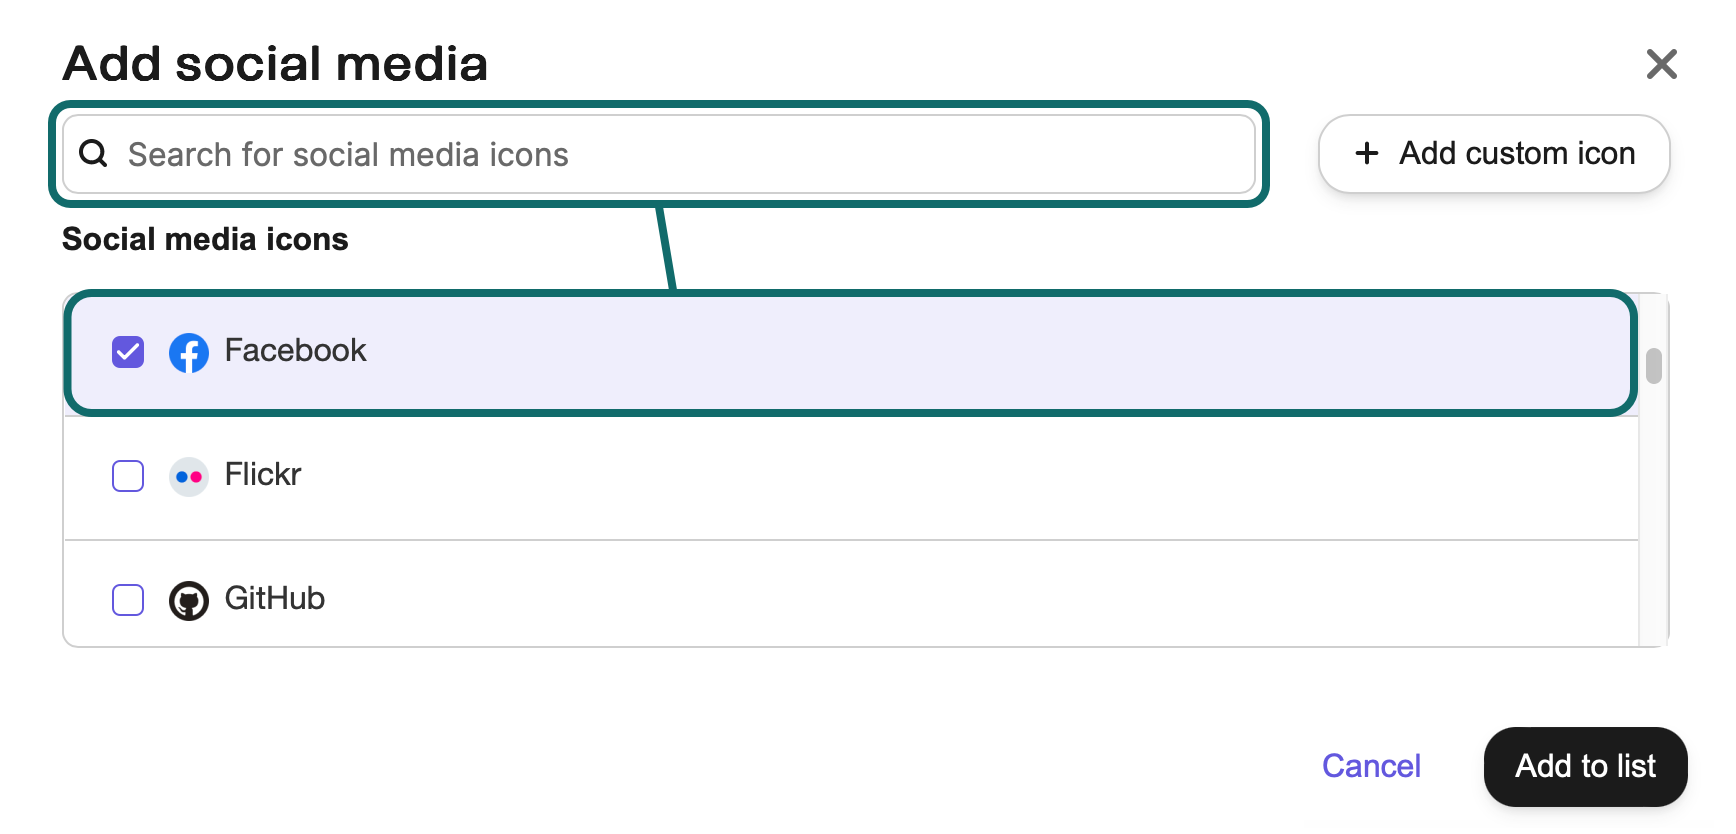1736x834 pixels.
Task: Close the Add social media dialog
Action: pyautogui.click(x=1661, y=64)
